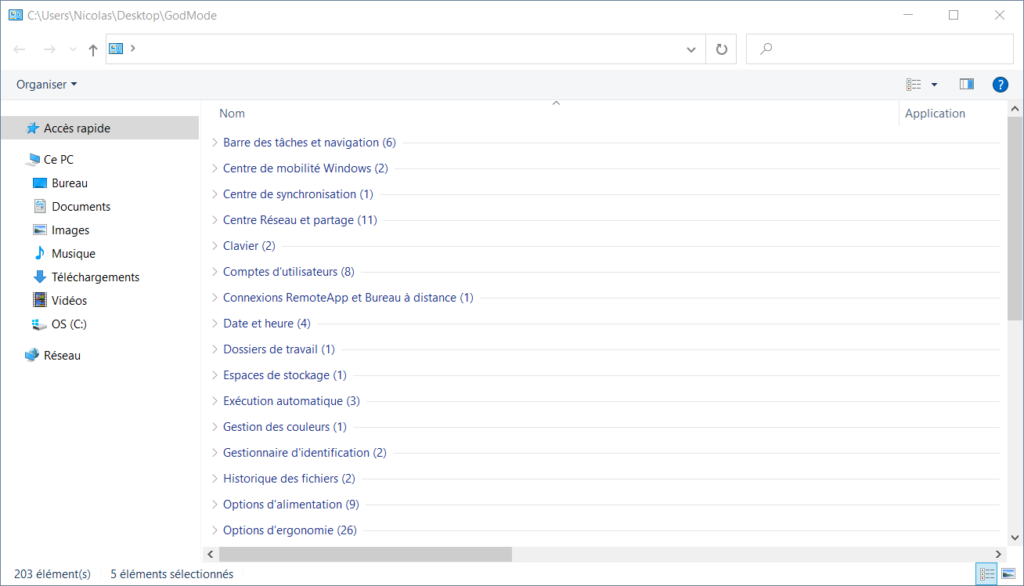Viewport: 1024px width, 586px height.
Task: Open Documents in the sidebar
Action: click(x=81, y=206)
